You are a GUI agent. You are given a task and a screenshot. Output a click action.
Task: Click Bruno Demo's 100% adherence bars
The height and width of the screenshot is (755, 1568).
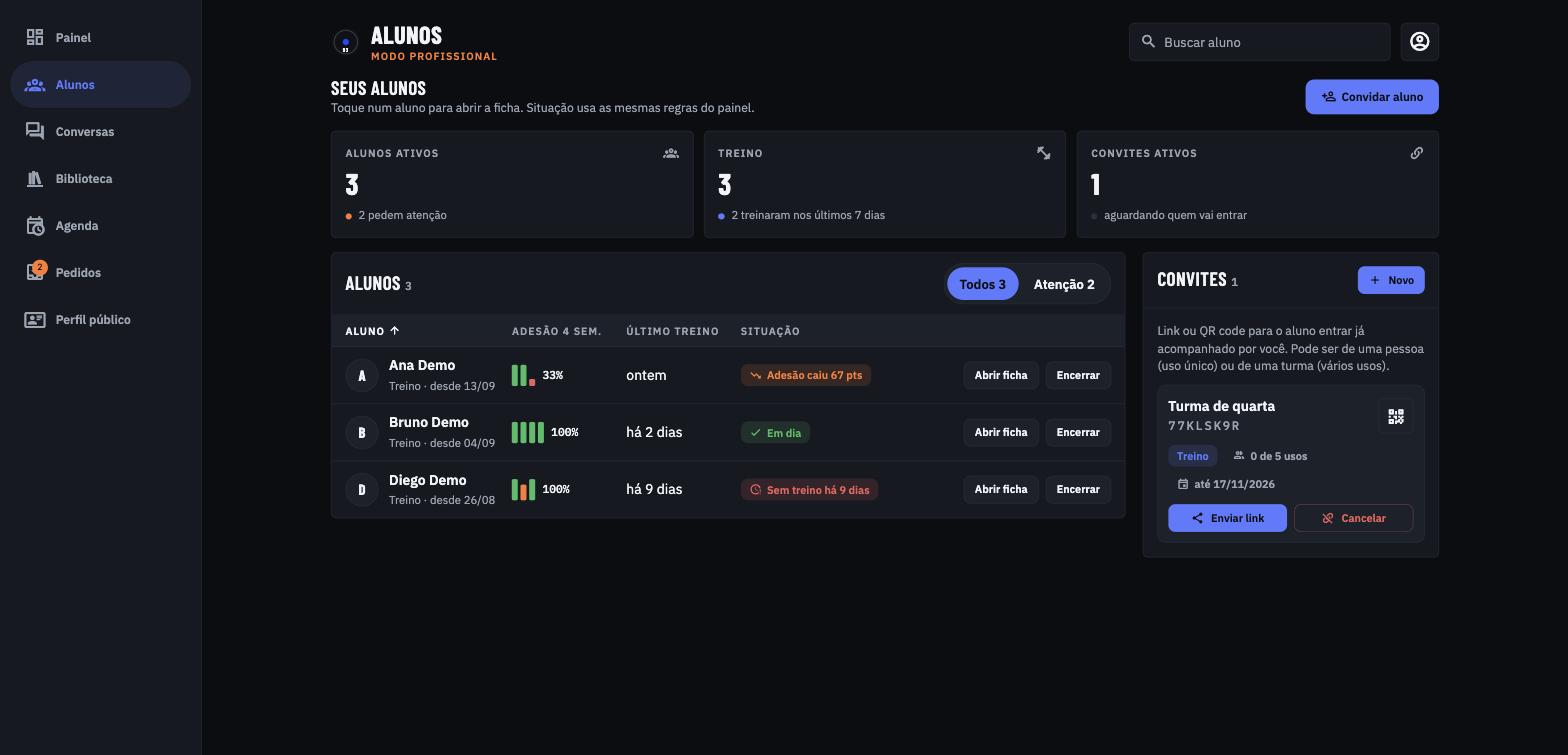coord(528,432)
